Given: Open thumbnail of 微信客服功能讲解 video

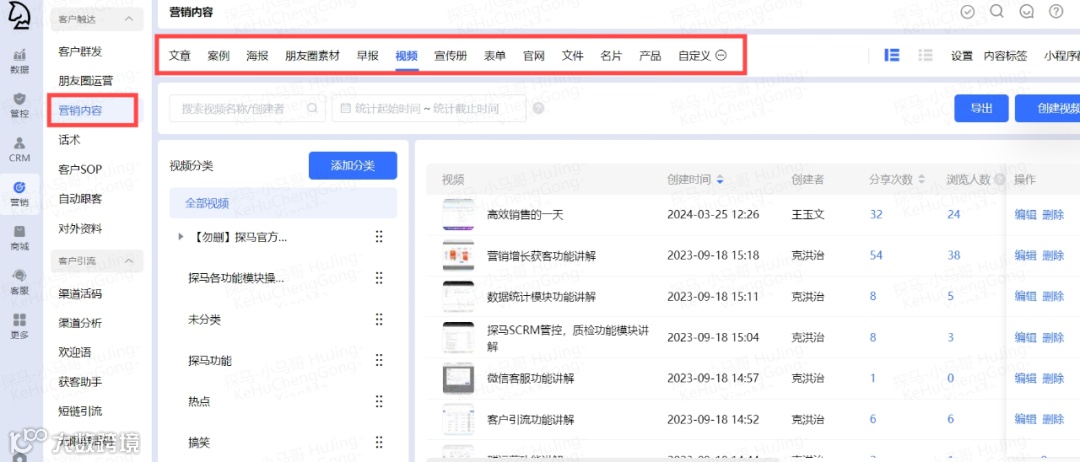Looking at the screenshot, I should tap(458, 378).
